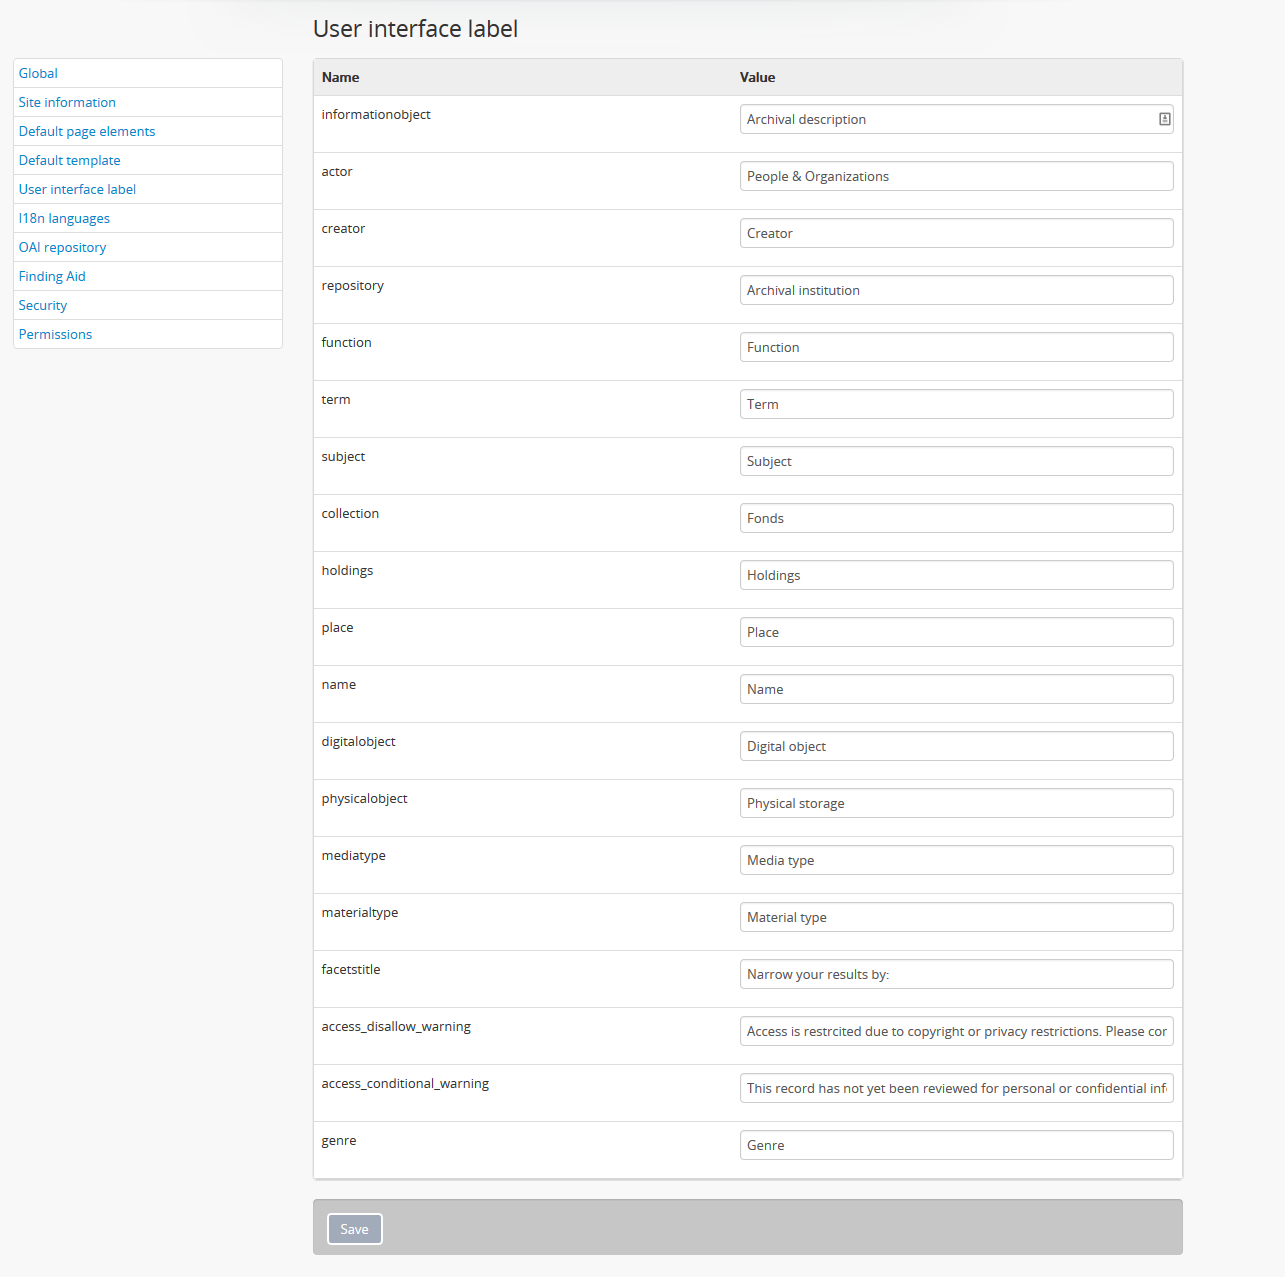Go to Security settings
The width and height of the screenshot is (1285, 1277).
(43, 305)
